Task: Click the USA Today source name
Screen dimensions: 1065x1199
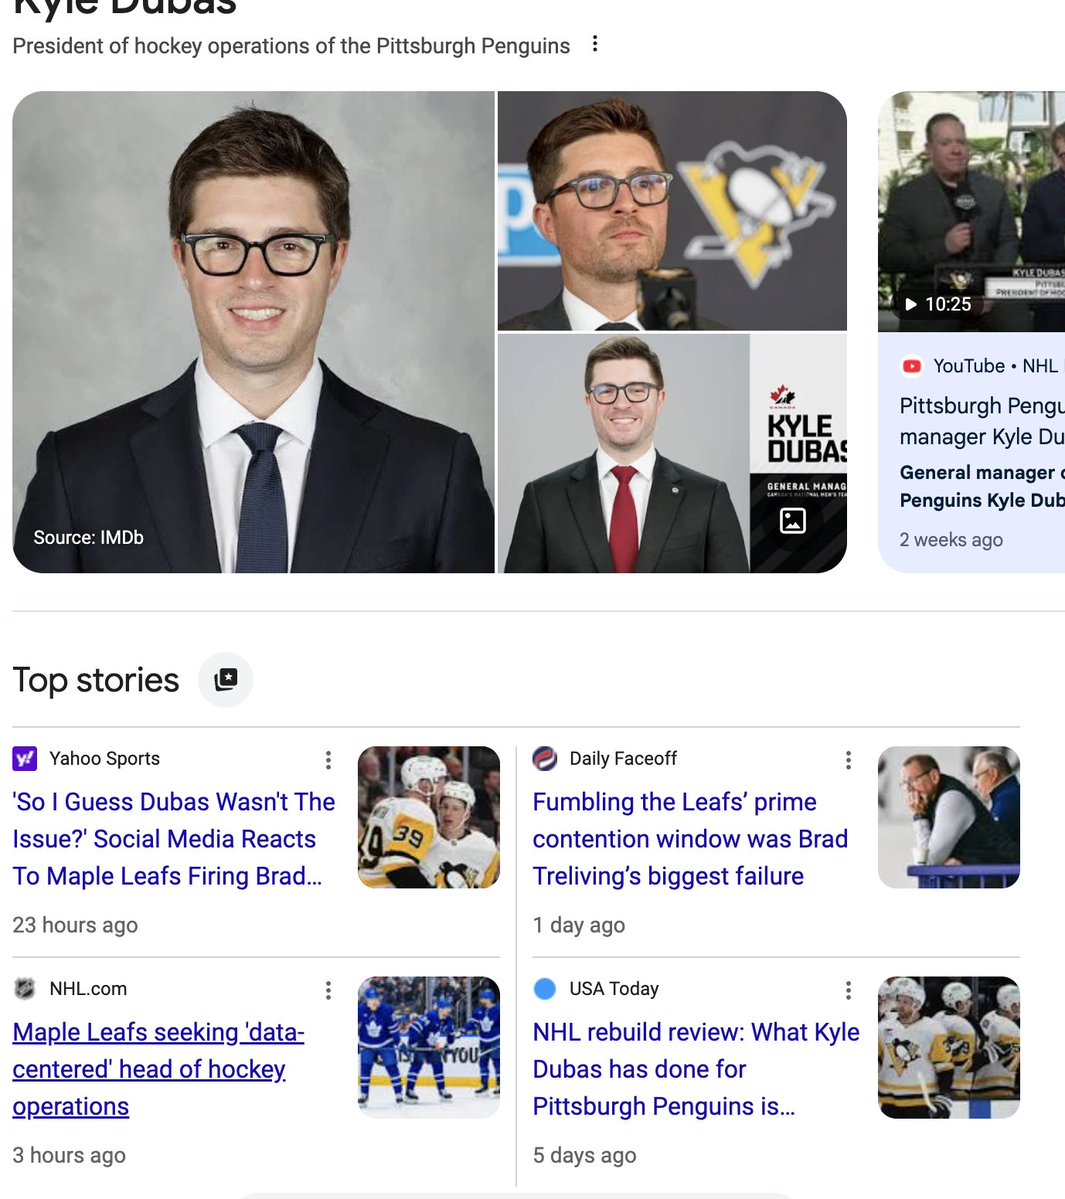Action: click(x=614, y=989)
